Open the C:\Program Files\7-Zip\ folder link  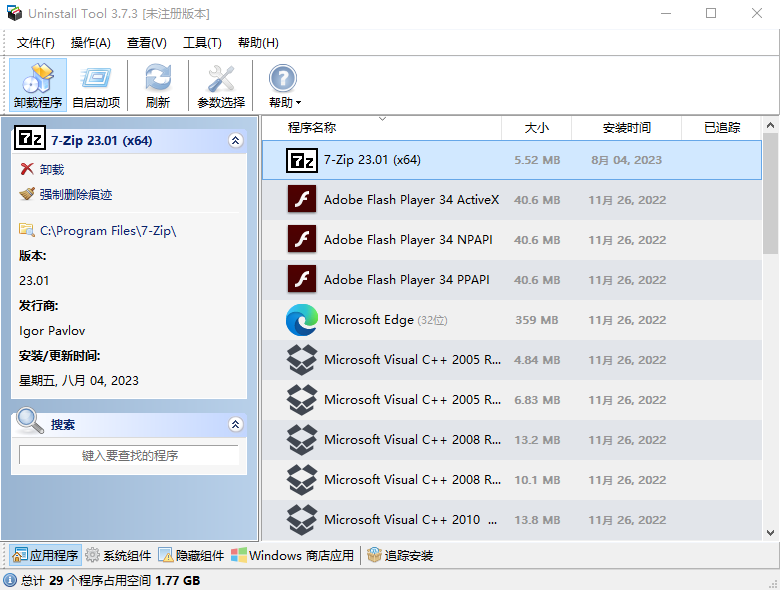pos(107,231)
